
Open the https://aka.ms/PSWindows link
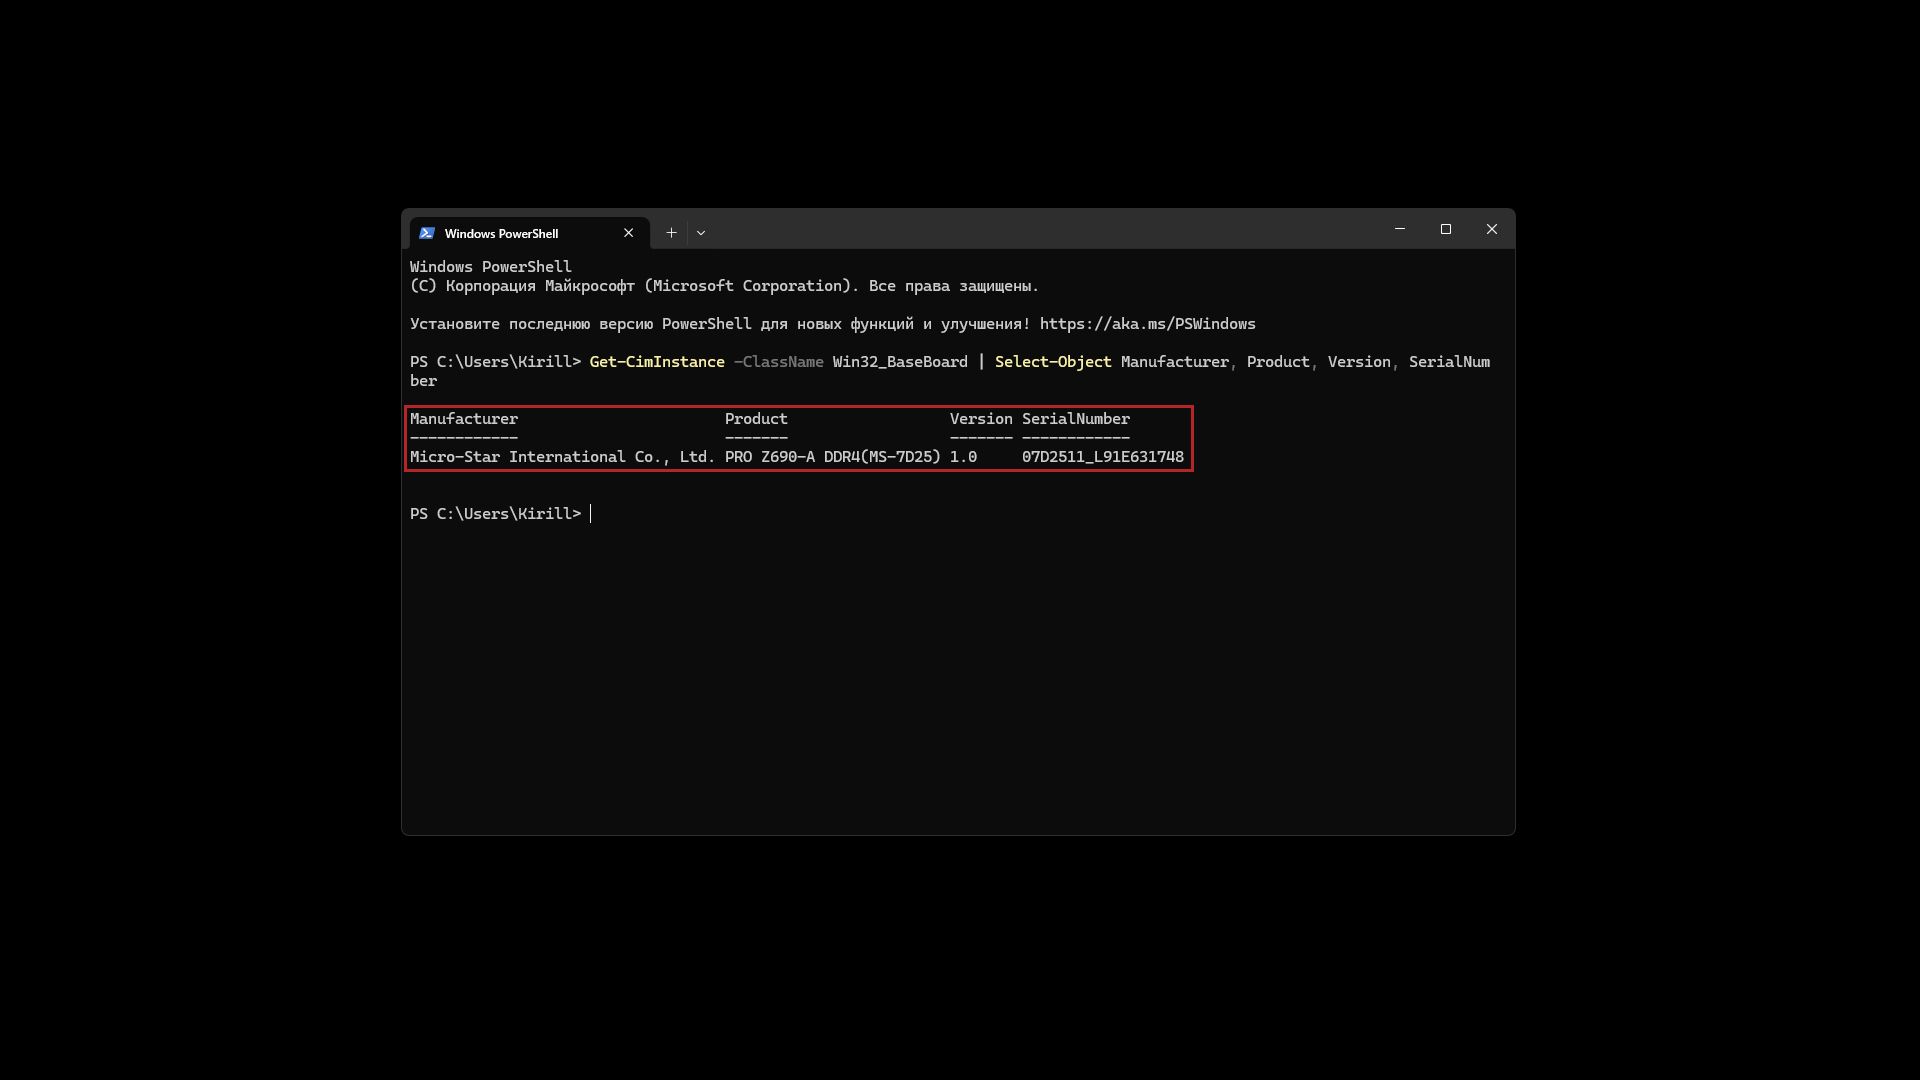(x=1148, y=324)
